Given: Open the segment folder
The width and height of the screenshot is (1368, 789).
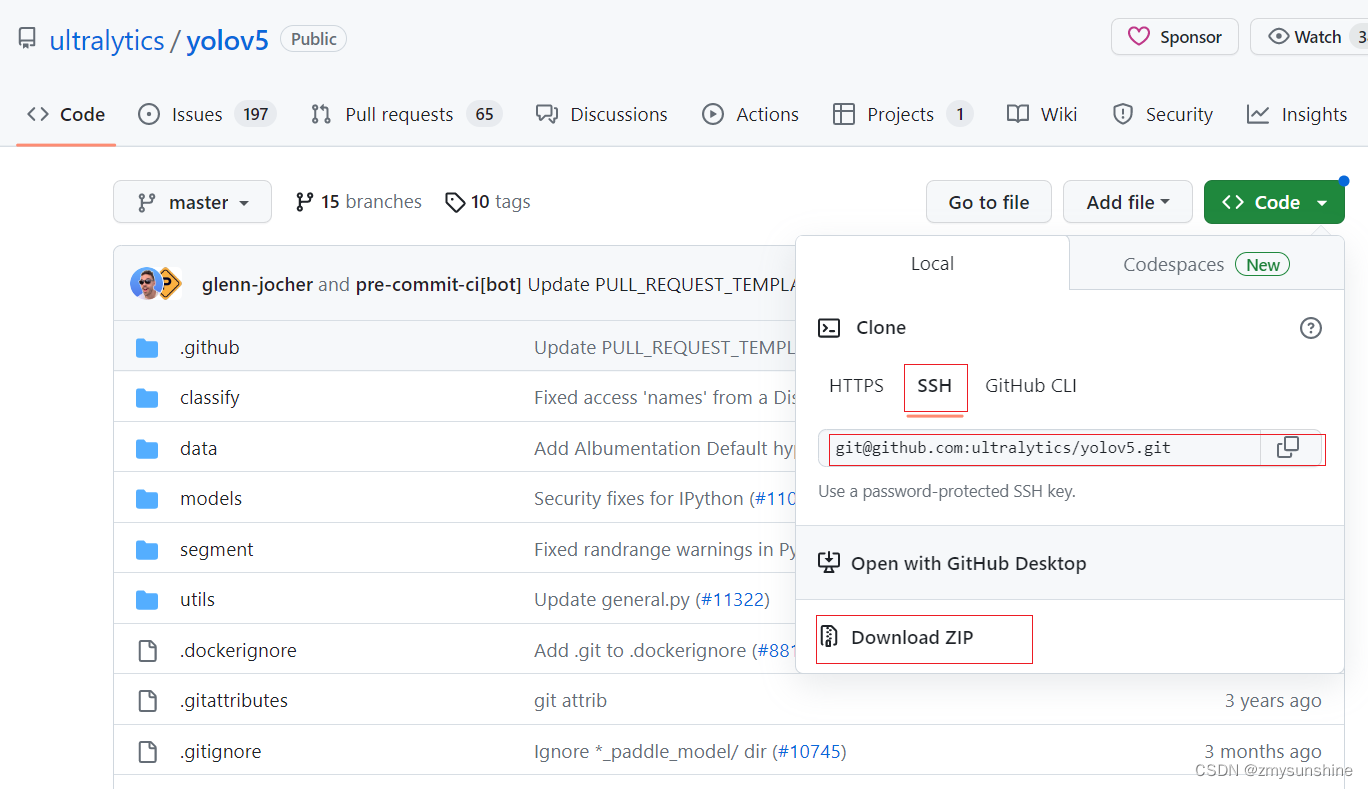Looking at the screenshot, I should coord(217,550).
